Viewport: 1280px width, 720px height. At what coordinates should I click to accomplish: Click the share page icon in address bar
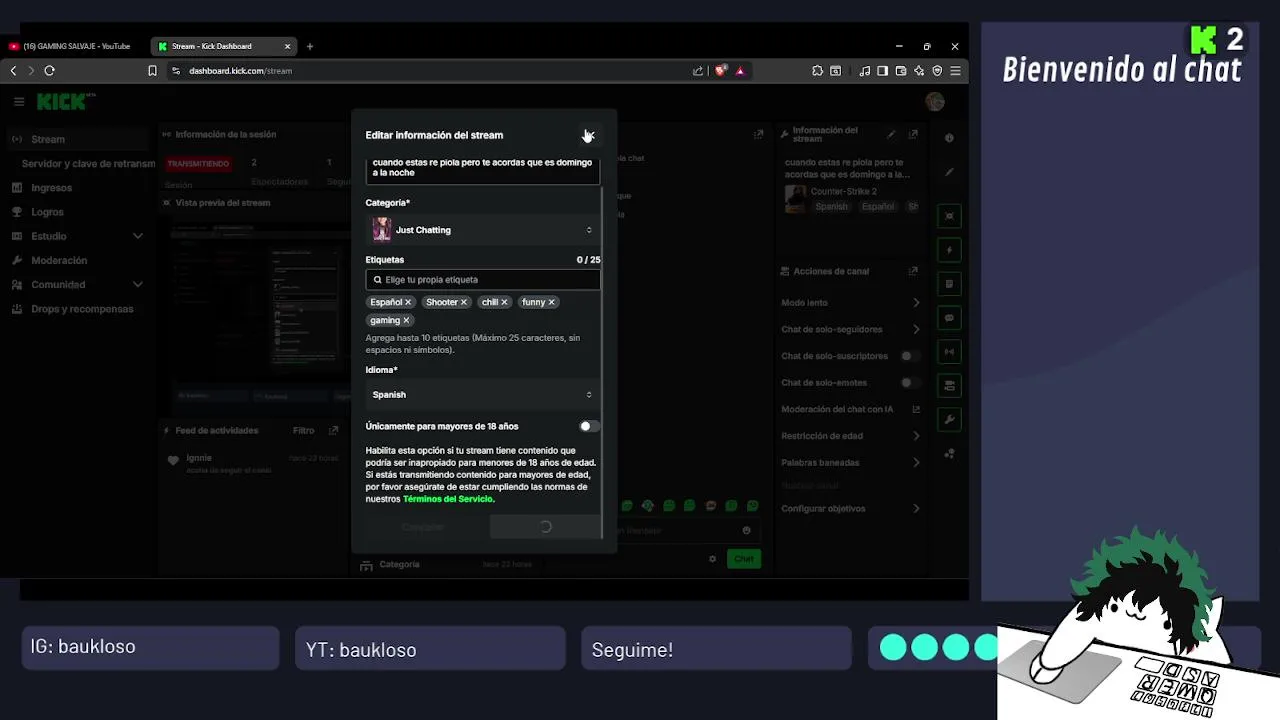click(698, 71)
